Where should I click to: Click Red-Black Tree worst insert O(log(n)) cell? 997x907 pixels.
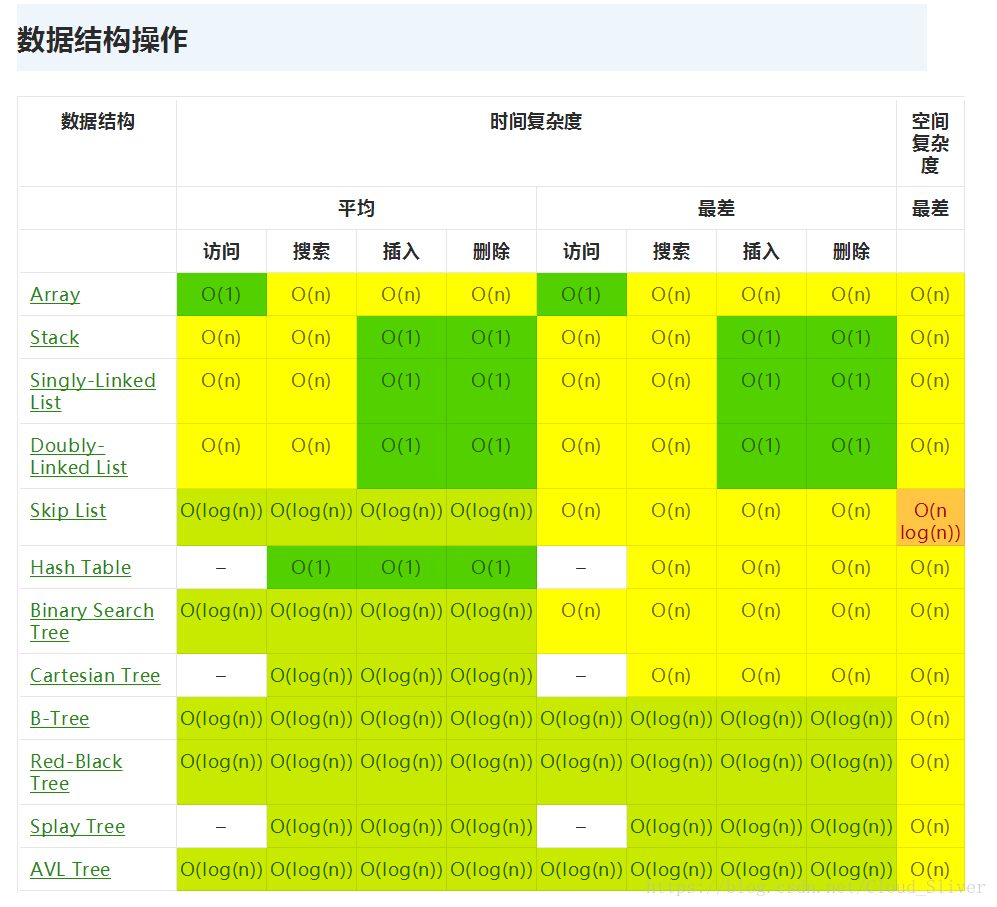click(761, 772)
